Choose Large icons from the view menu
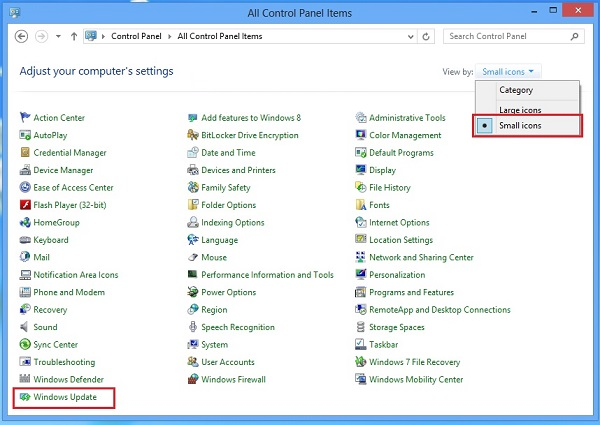 (x=522, y=108)
